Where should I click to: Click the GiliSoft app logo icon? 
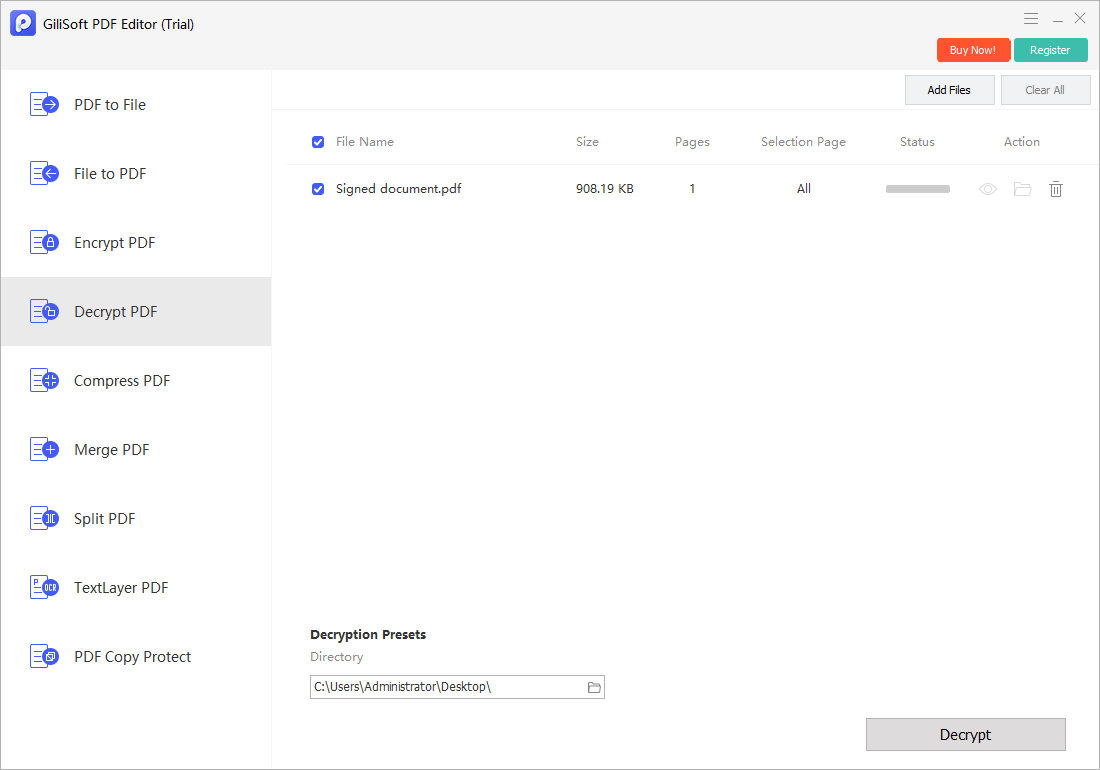pyautogui.click(x=22, y=23)
